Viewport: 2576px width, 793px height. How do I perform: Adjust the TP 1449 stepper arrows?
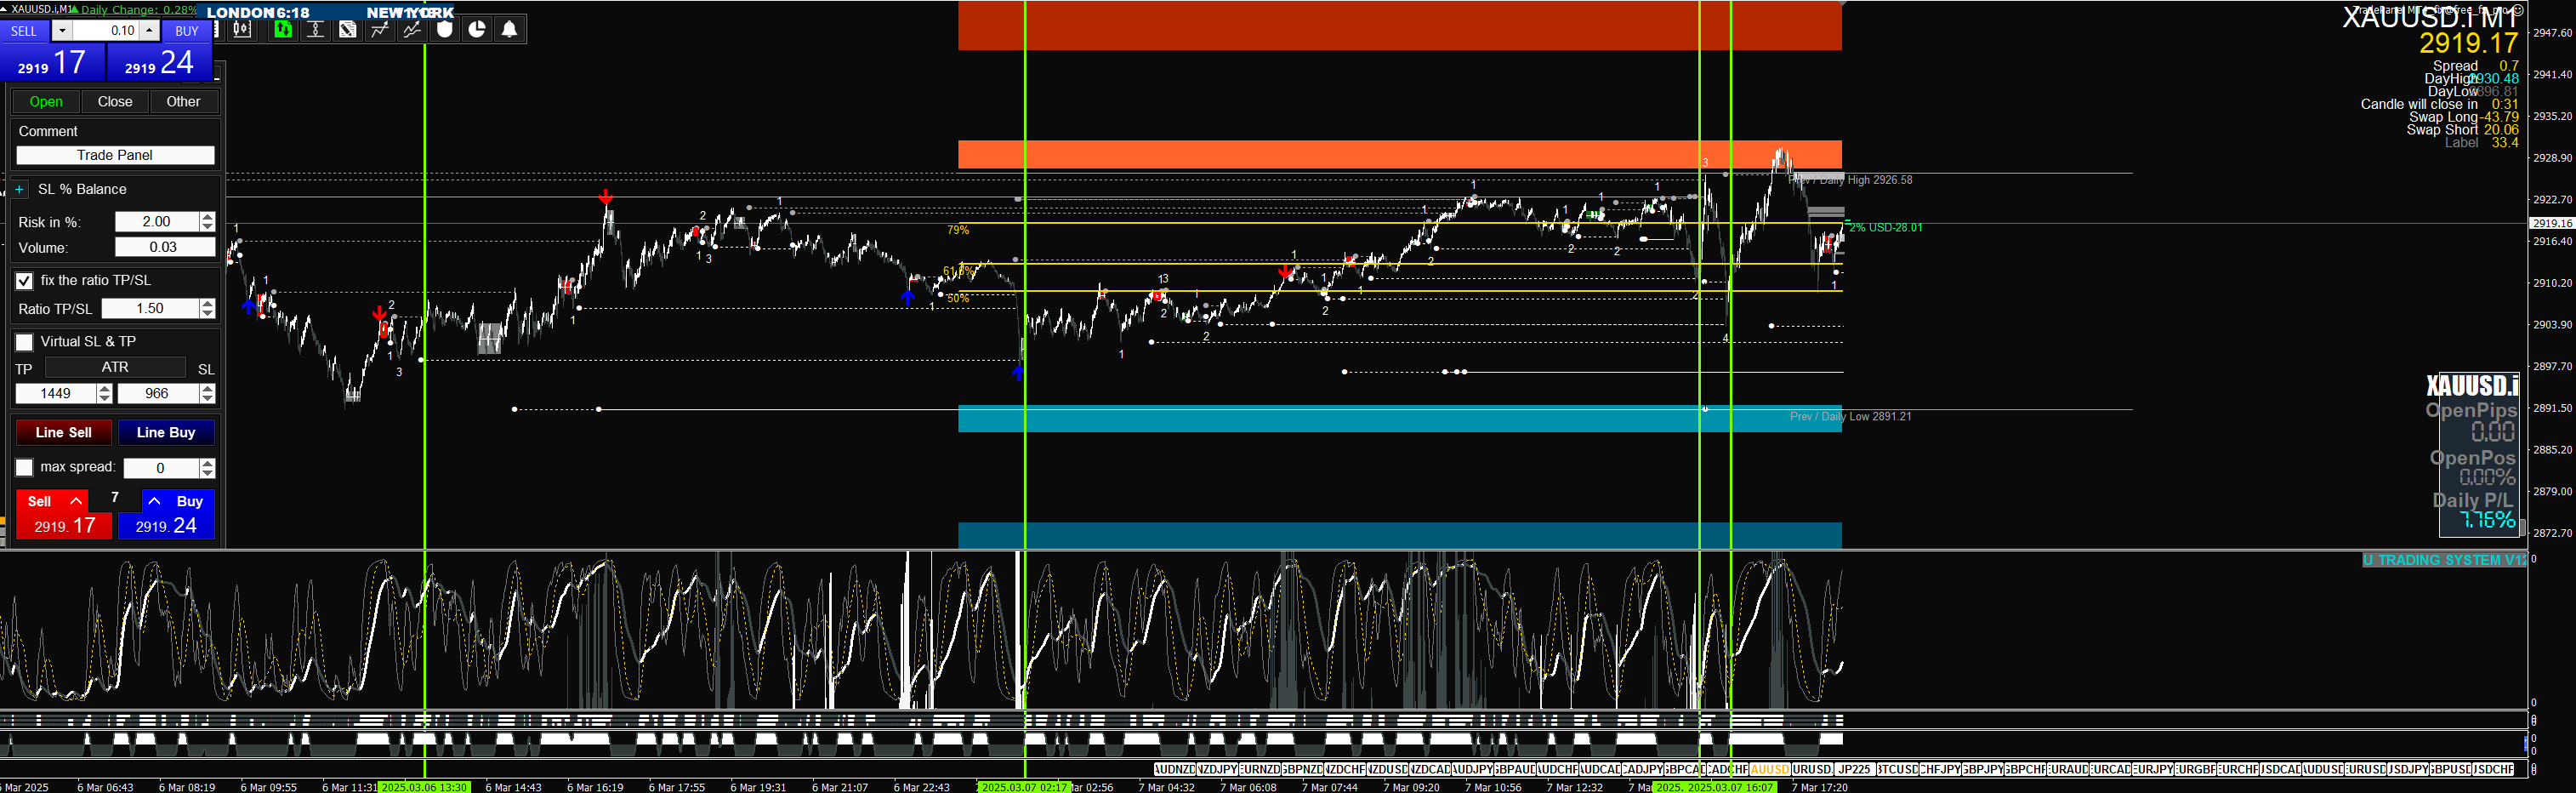(x=104, y=394)
